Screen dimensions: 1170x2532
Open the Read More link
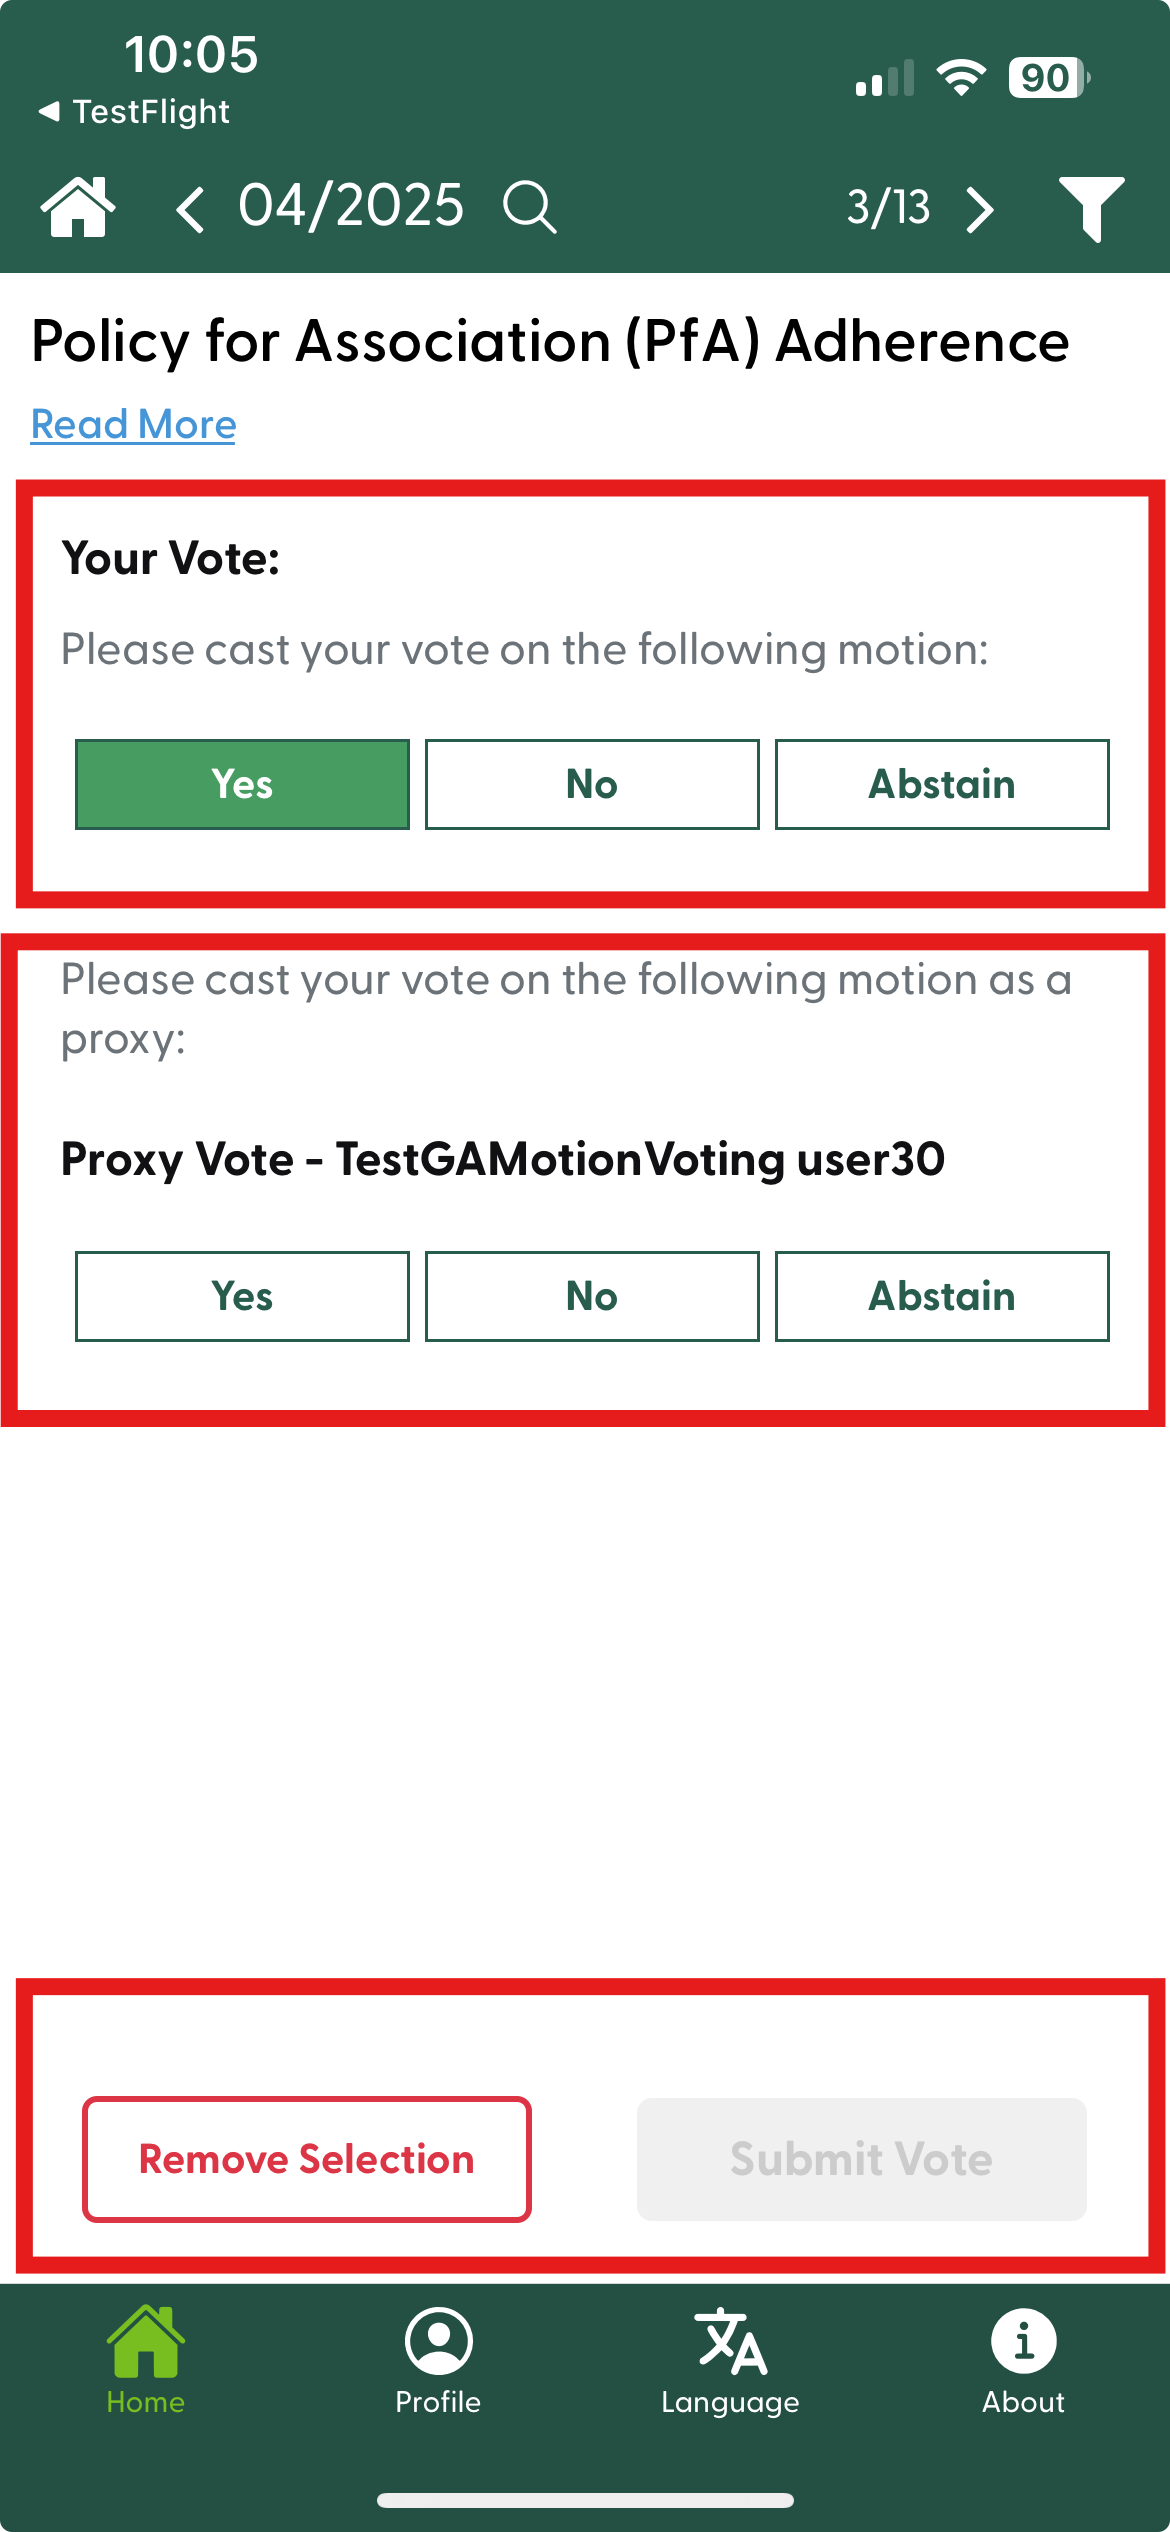tap(133, 424)
